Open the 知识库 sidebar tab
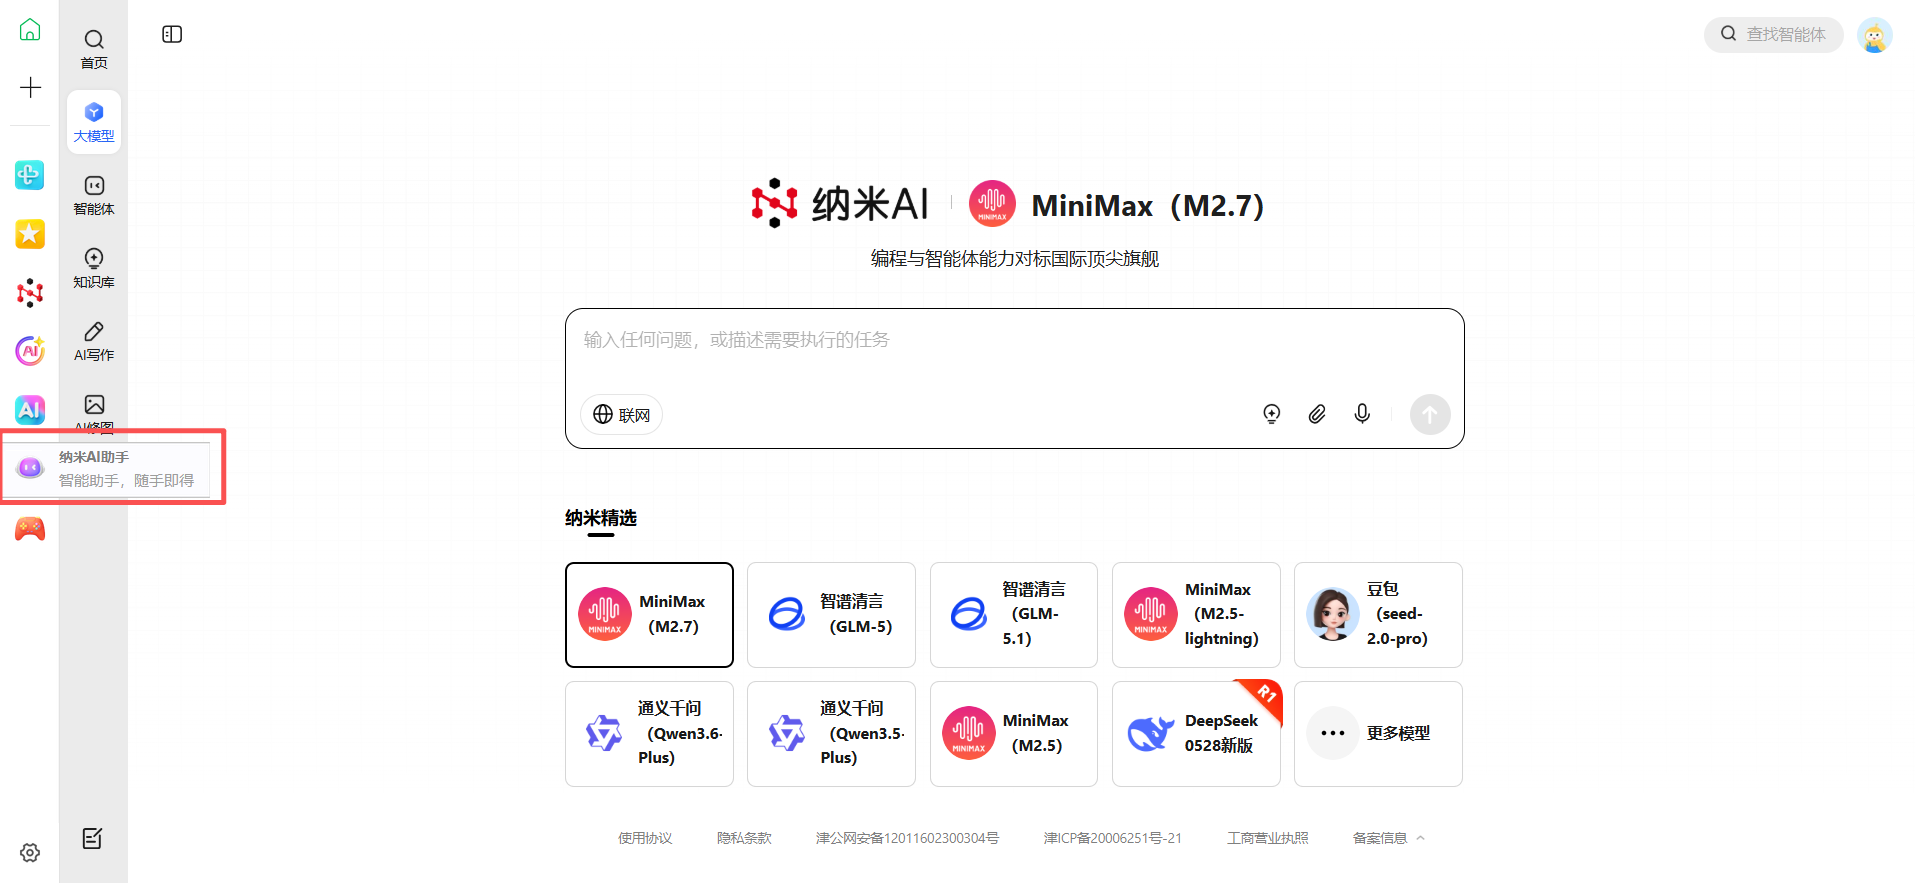This screenshot has width=1915, height=884. click(x=94, y=268)
